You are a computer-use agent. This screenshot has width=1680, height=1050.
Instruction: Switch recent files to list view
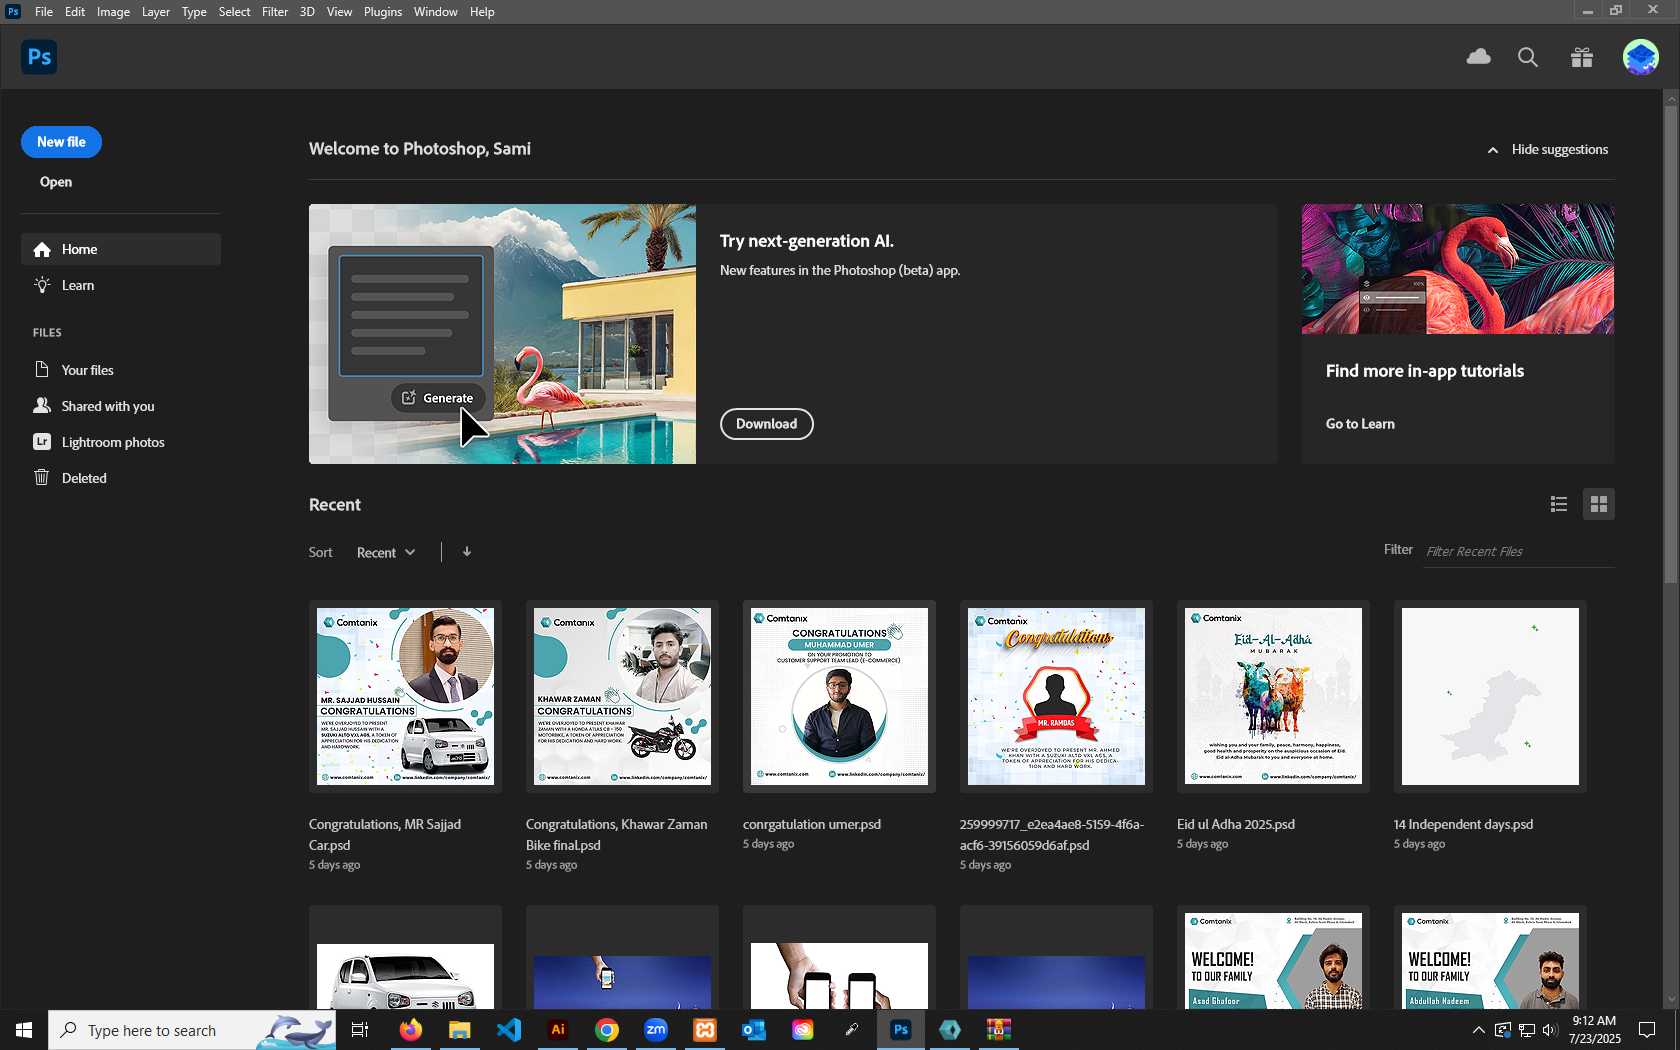[1558, 504]
